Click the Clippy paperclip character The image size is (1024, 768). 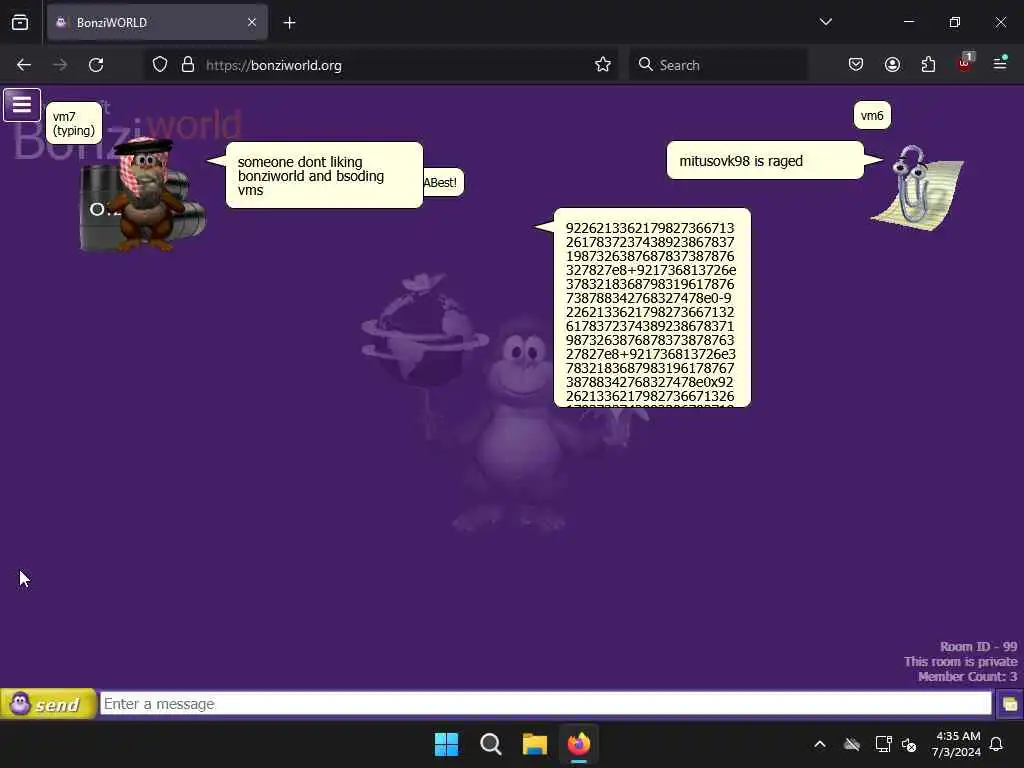(x=918, y=188)
